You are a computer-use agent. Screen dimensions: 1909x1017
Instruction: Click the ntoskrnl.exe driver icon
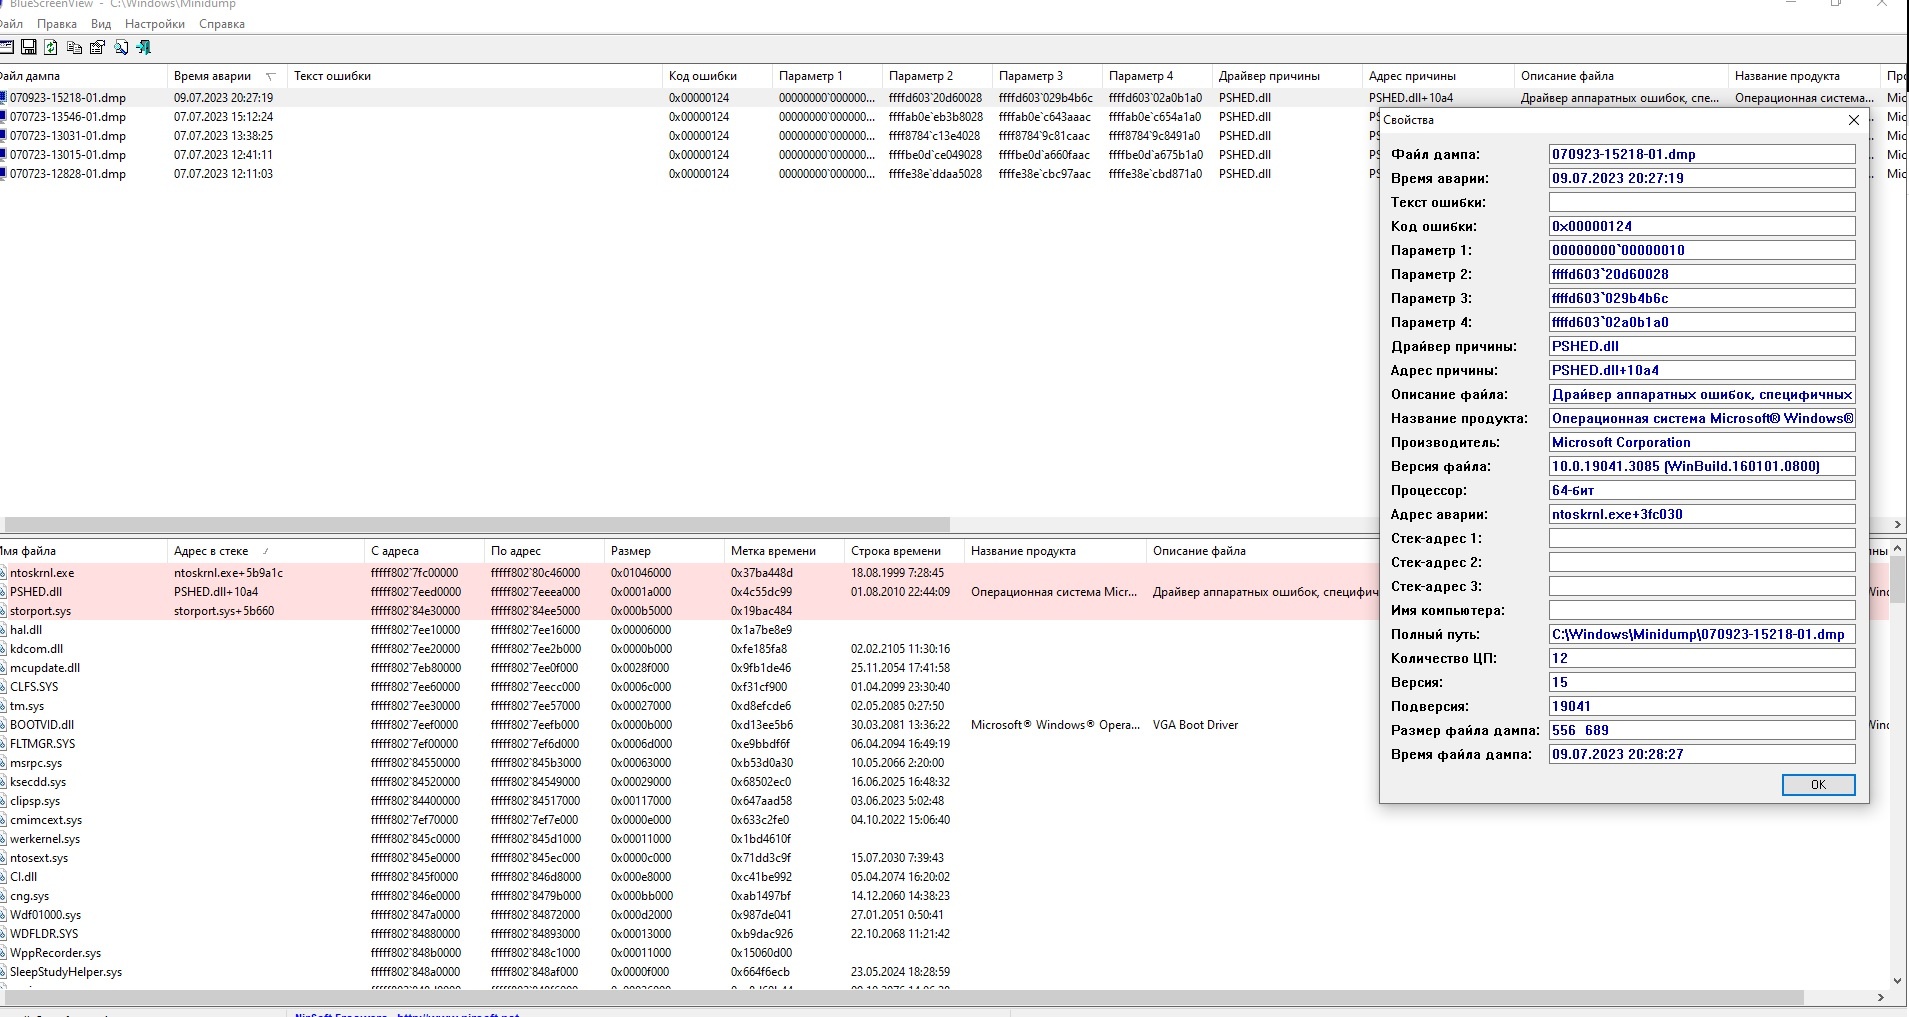[3, 573]
